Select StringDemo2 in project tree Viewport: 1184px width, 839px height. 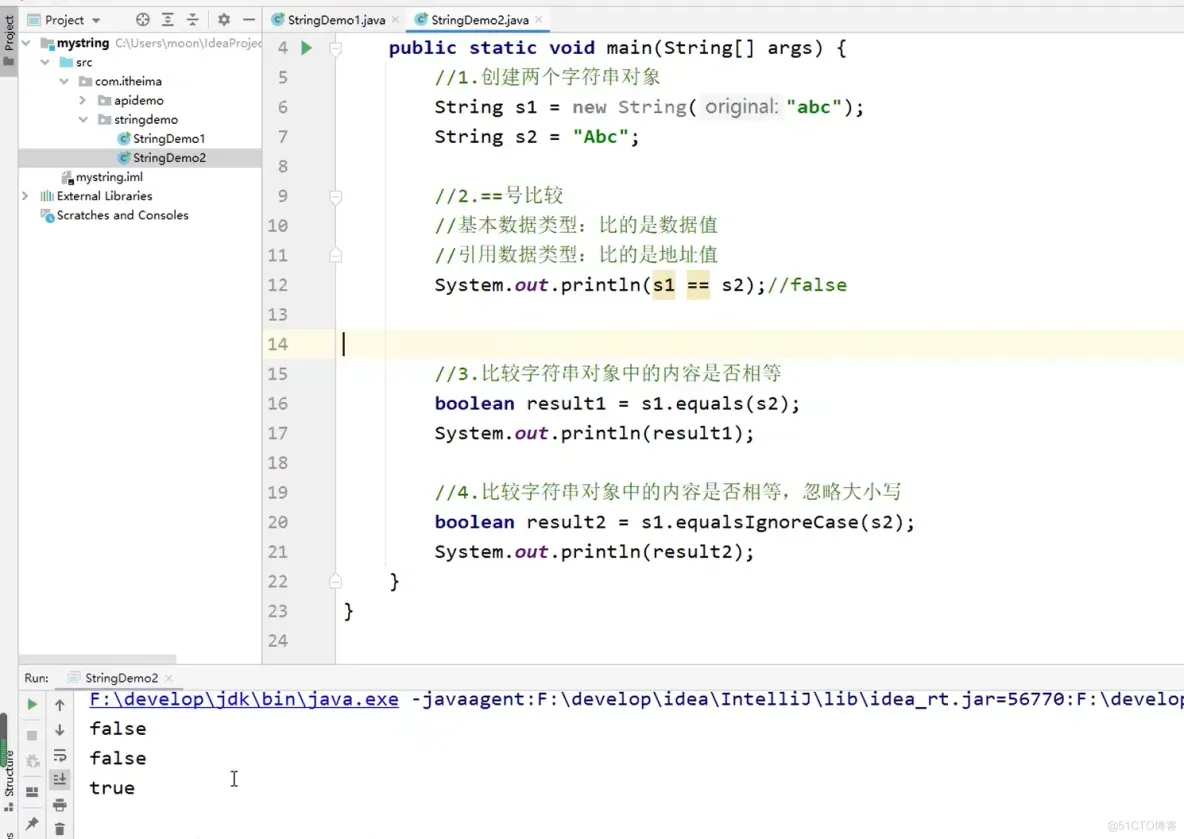click(169, 158)
